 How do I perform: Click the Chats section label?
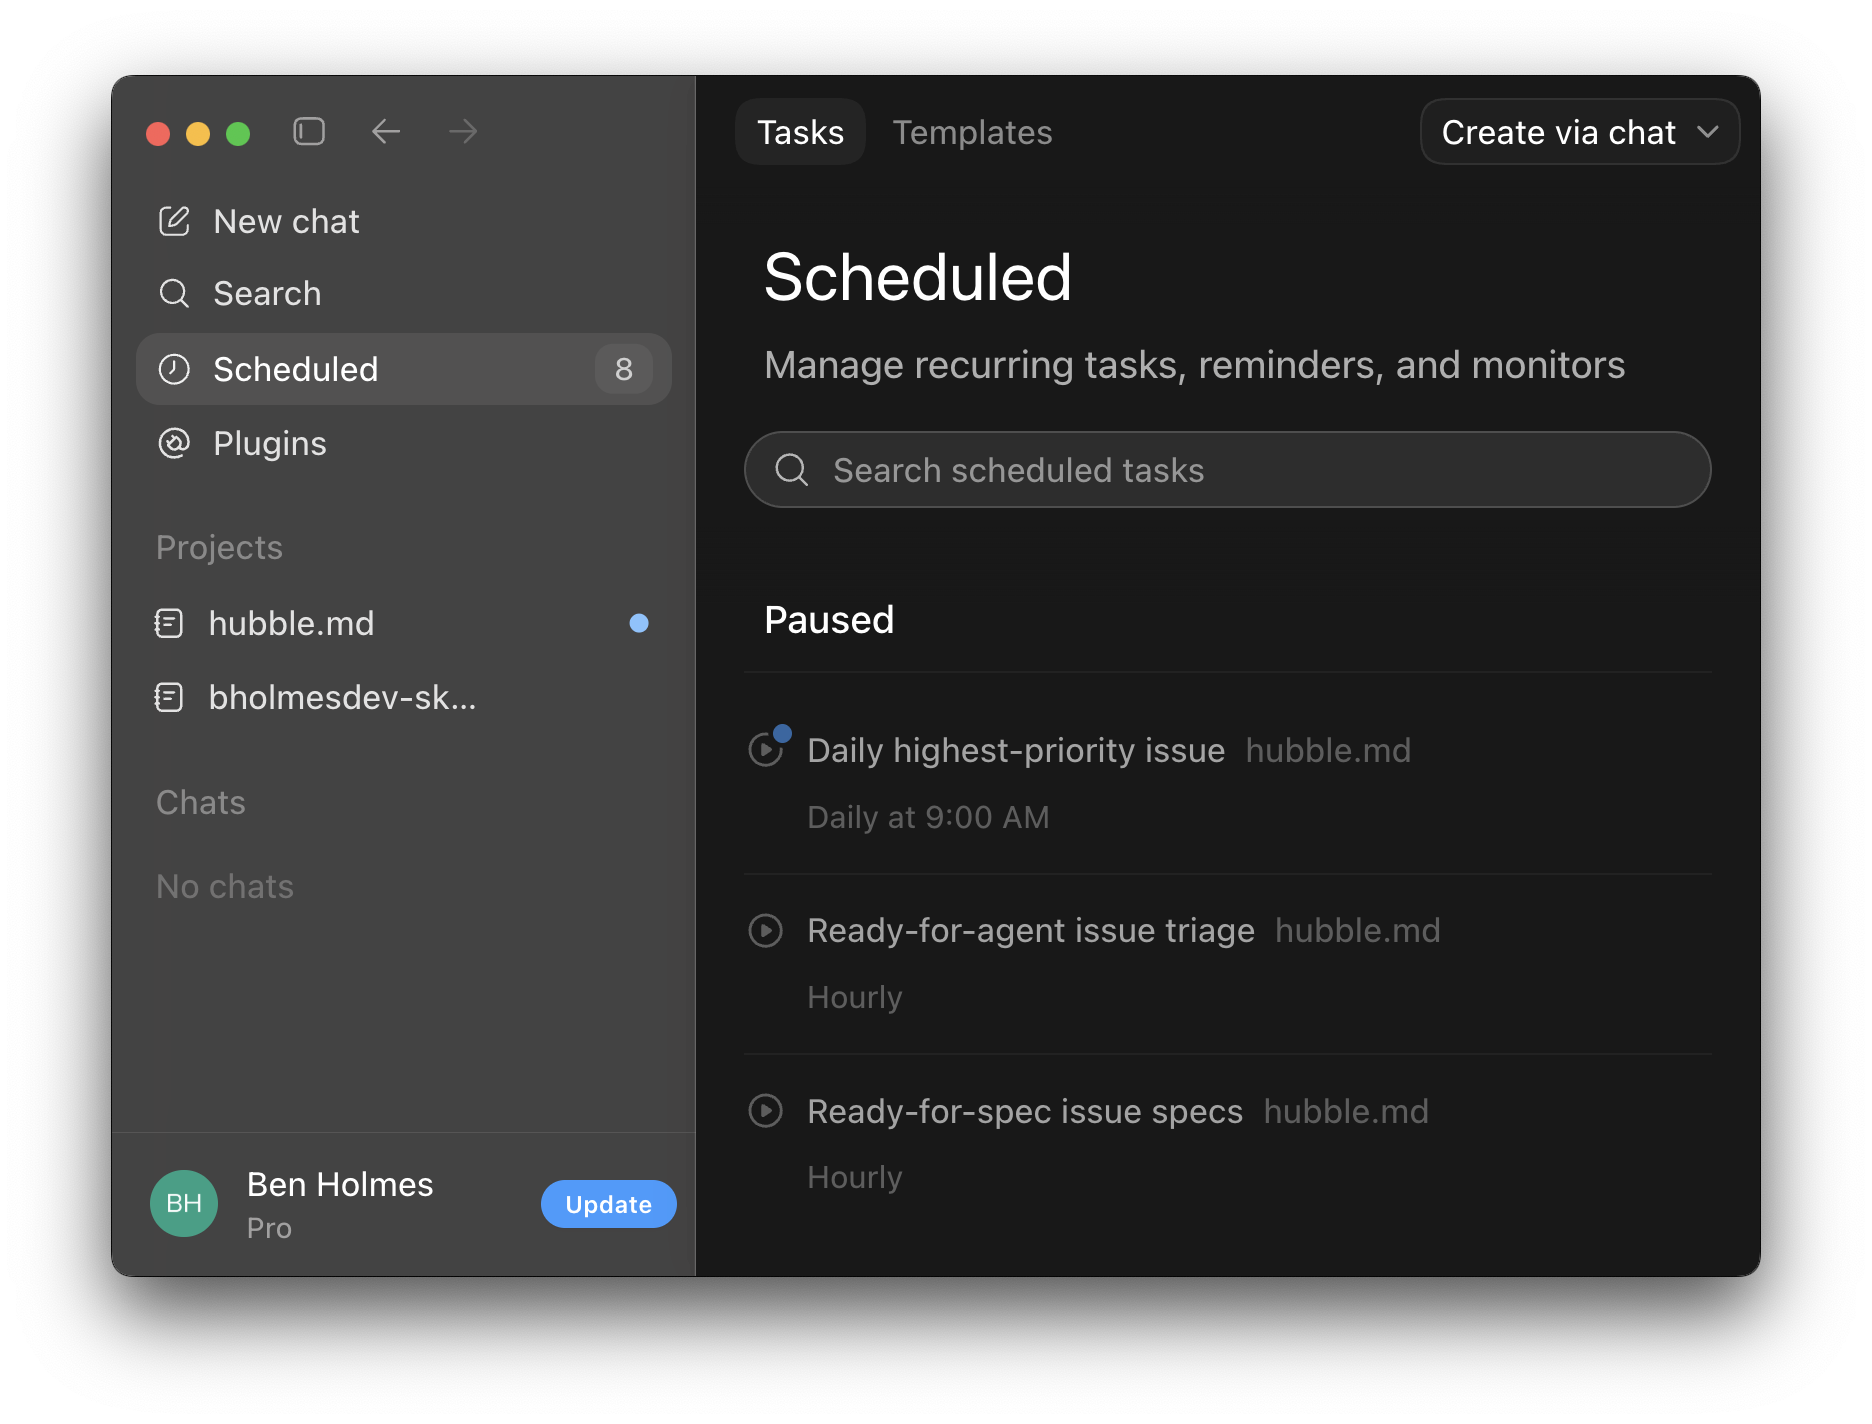201,802
